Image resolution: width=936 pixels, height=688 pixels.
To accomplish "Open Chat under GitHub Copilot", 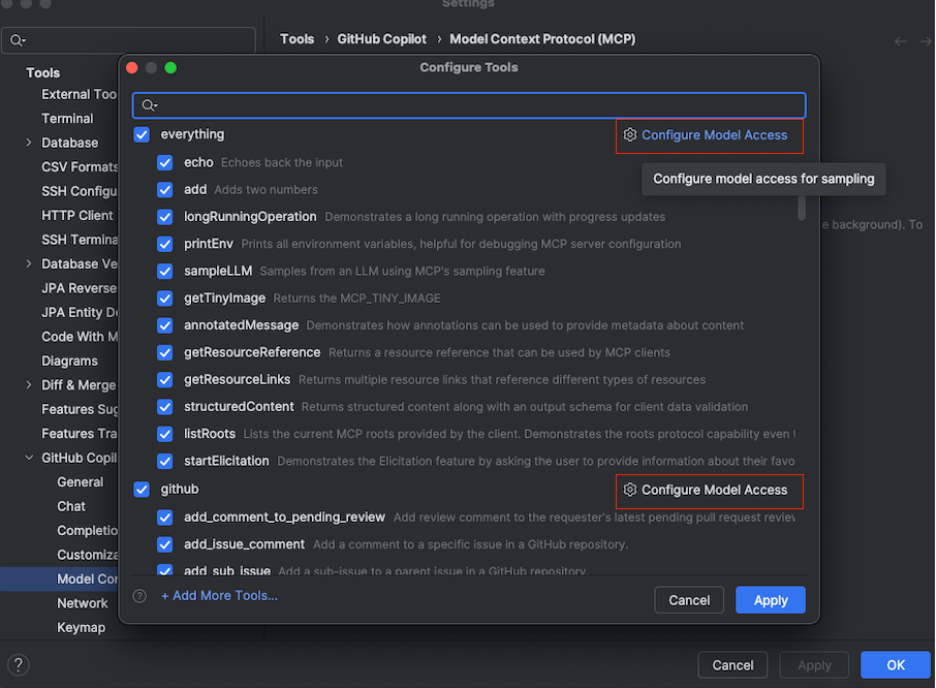I will tap(71, 507).
